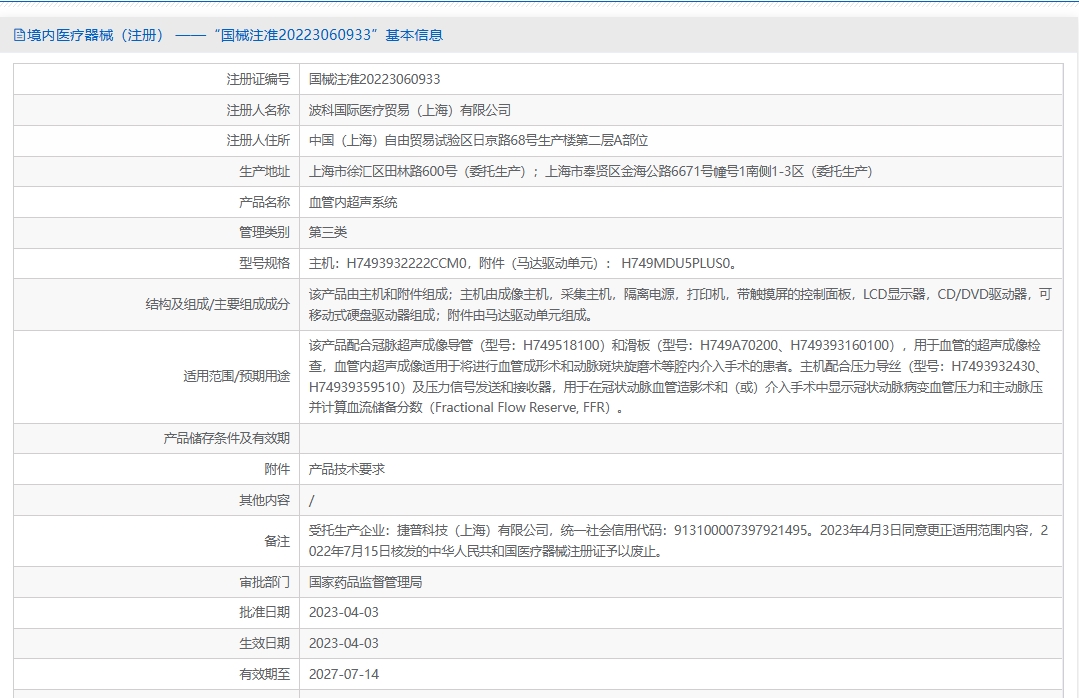Viewport: 1079px width, 698px height.
Task: Select management class 第三类
Action: [x=328, y=232]
